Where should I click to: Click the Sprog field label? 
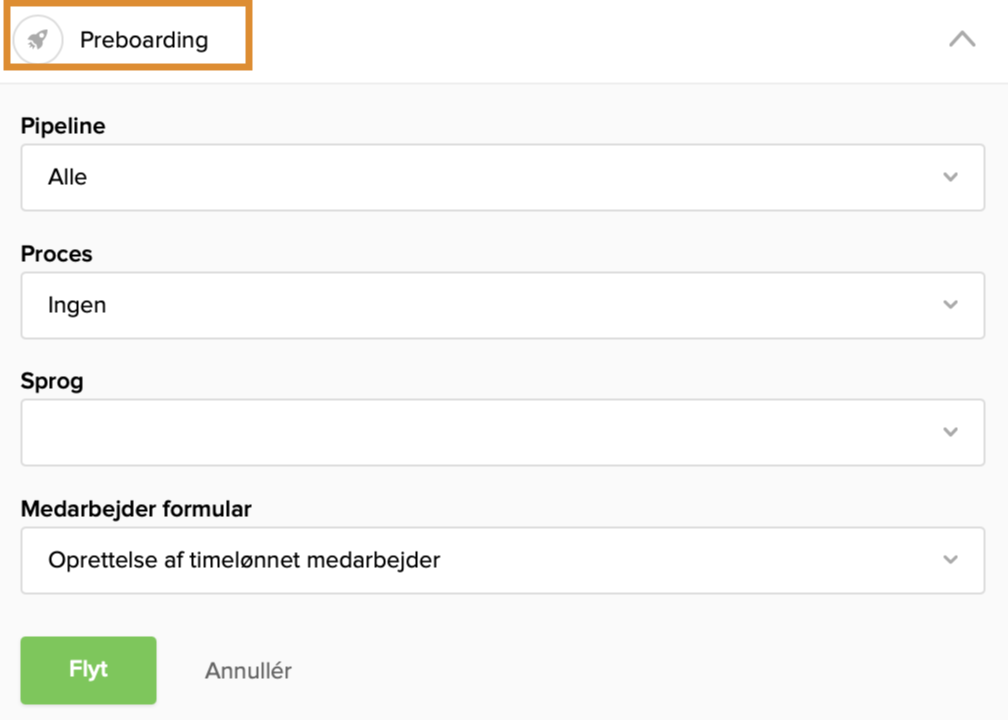[52, 381]
